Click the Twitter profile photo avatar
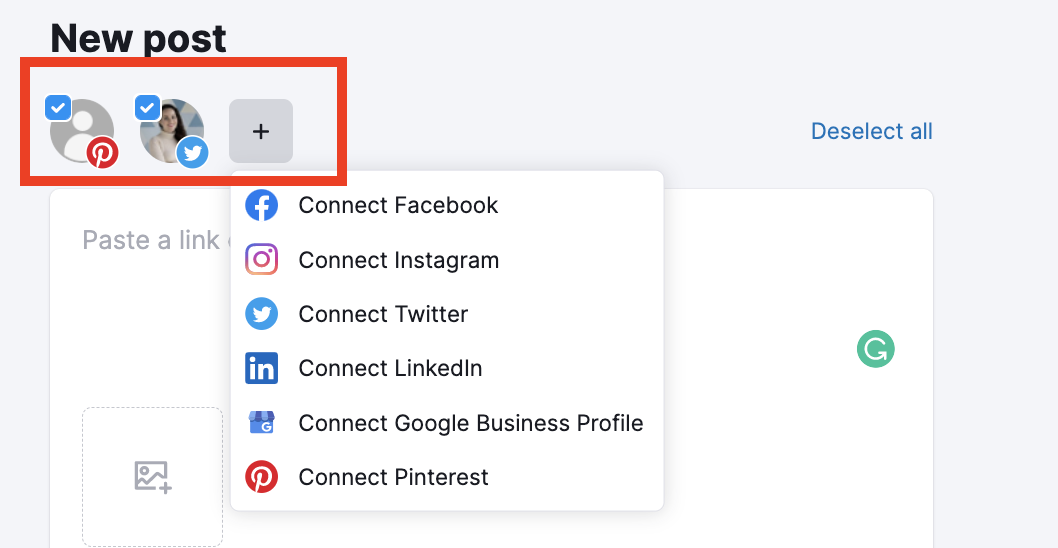 [170, 129]
